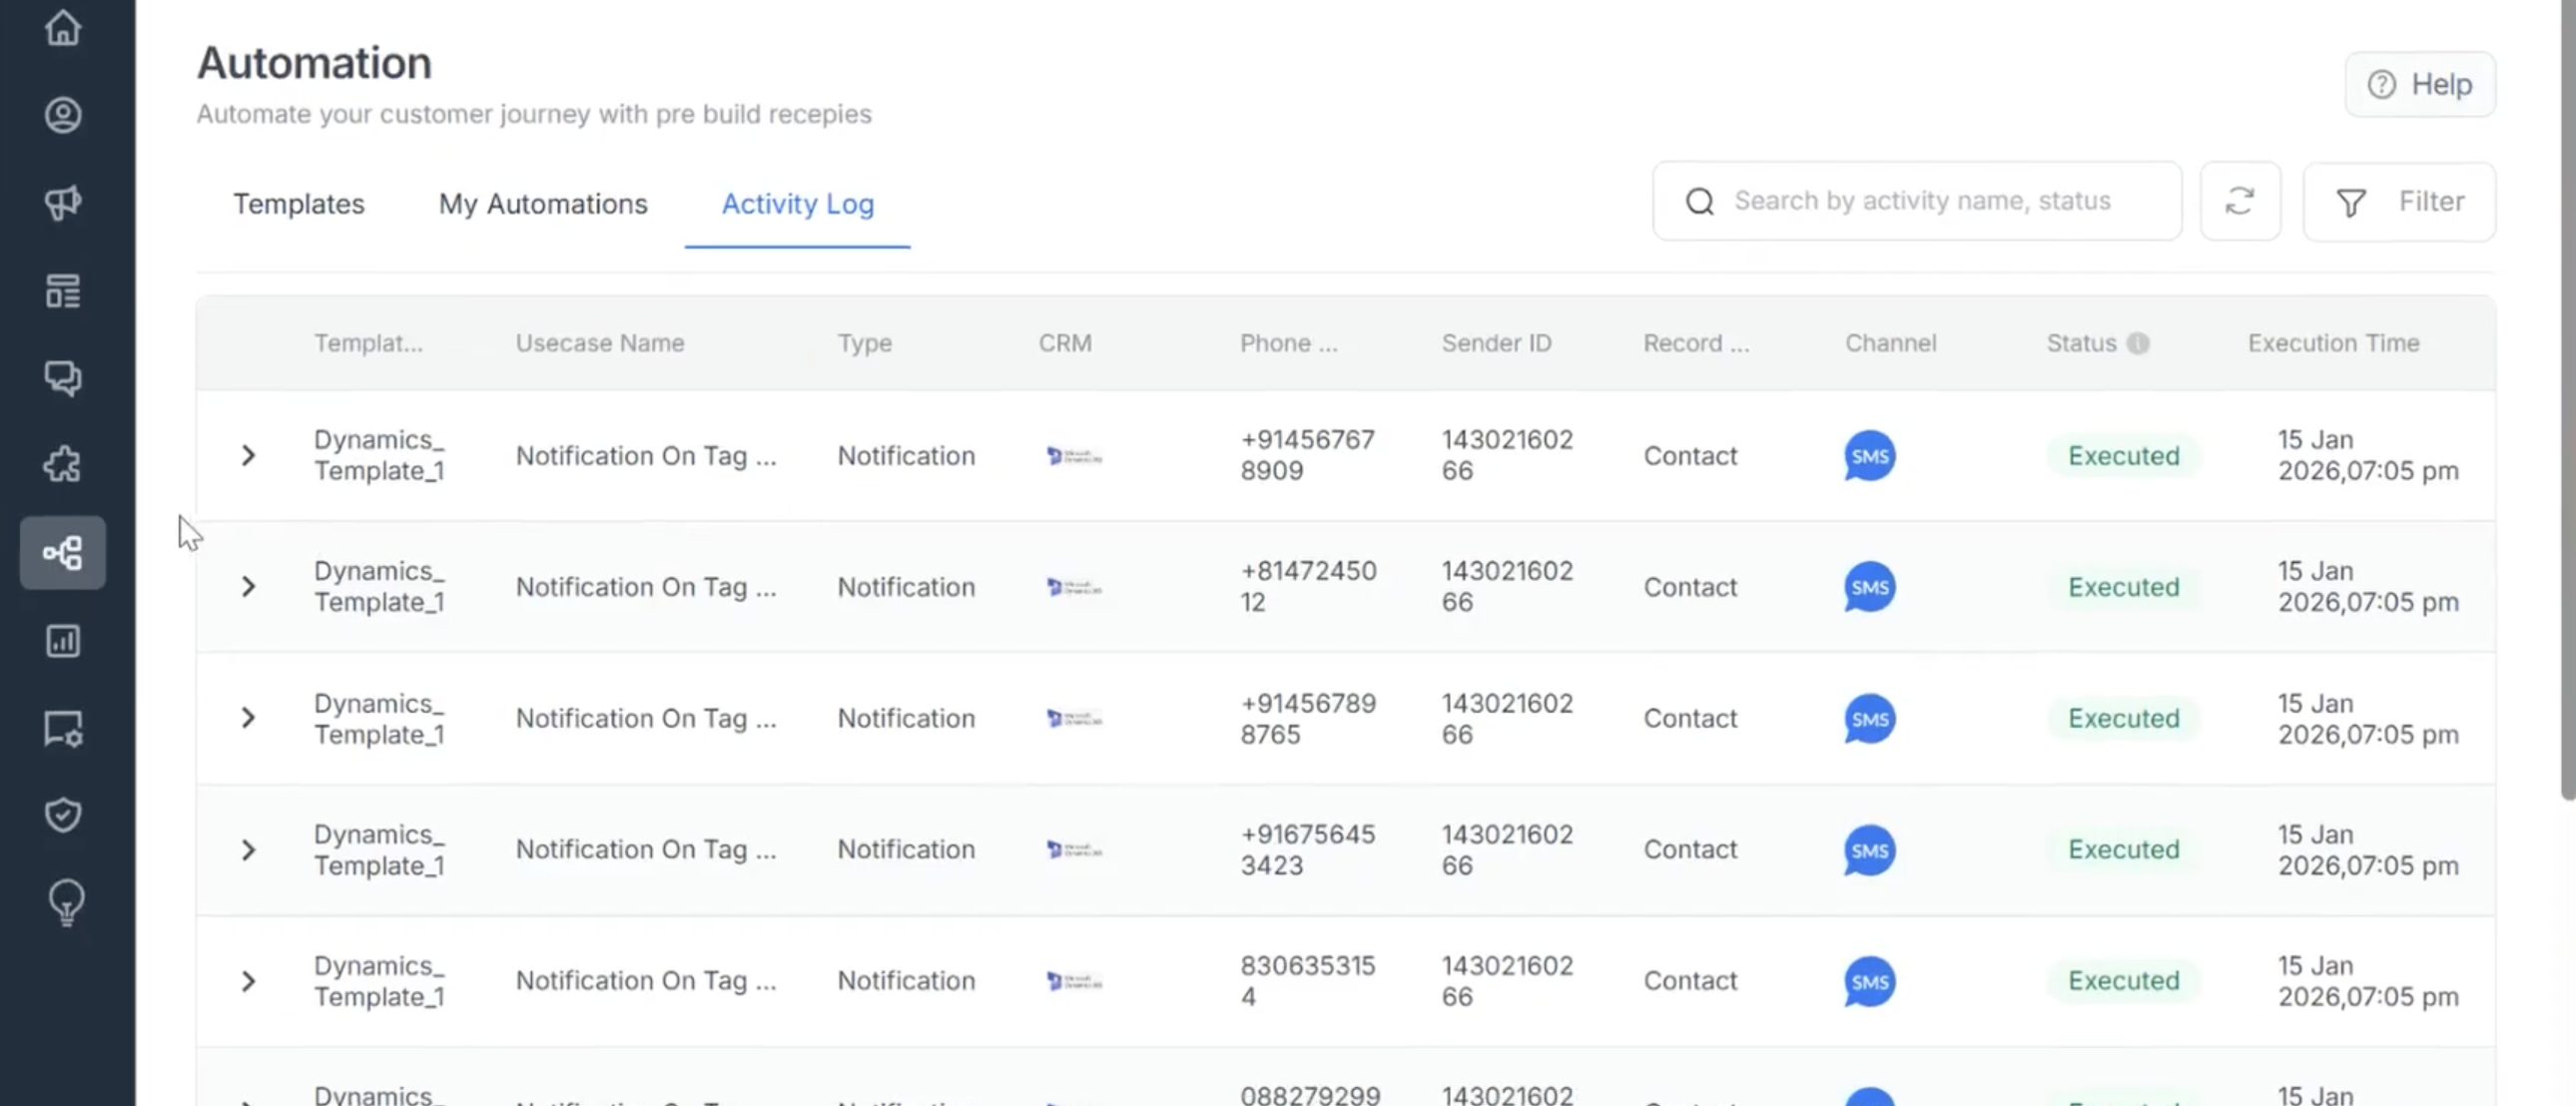Click phone number +914567898765
This screenshot has height=1106, width=2576.
(x=1308, y=718)
